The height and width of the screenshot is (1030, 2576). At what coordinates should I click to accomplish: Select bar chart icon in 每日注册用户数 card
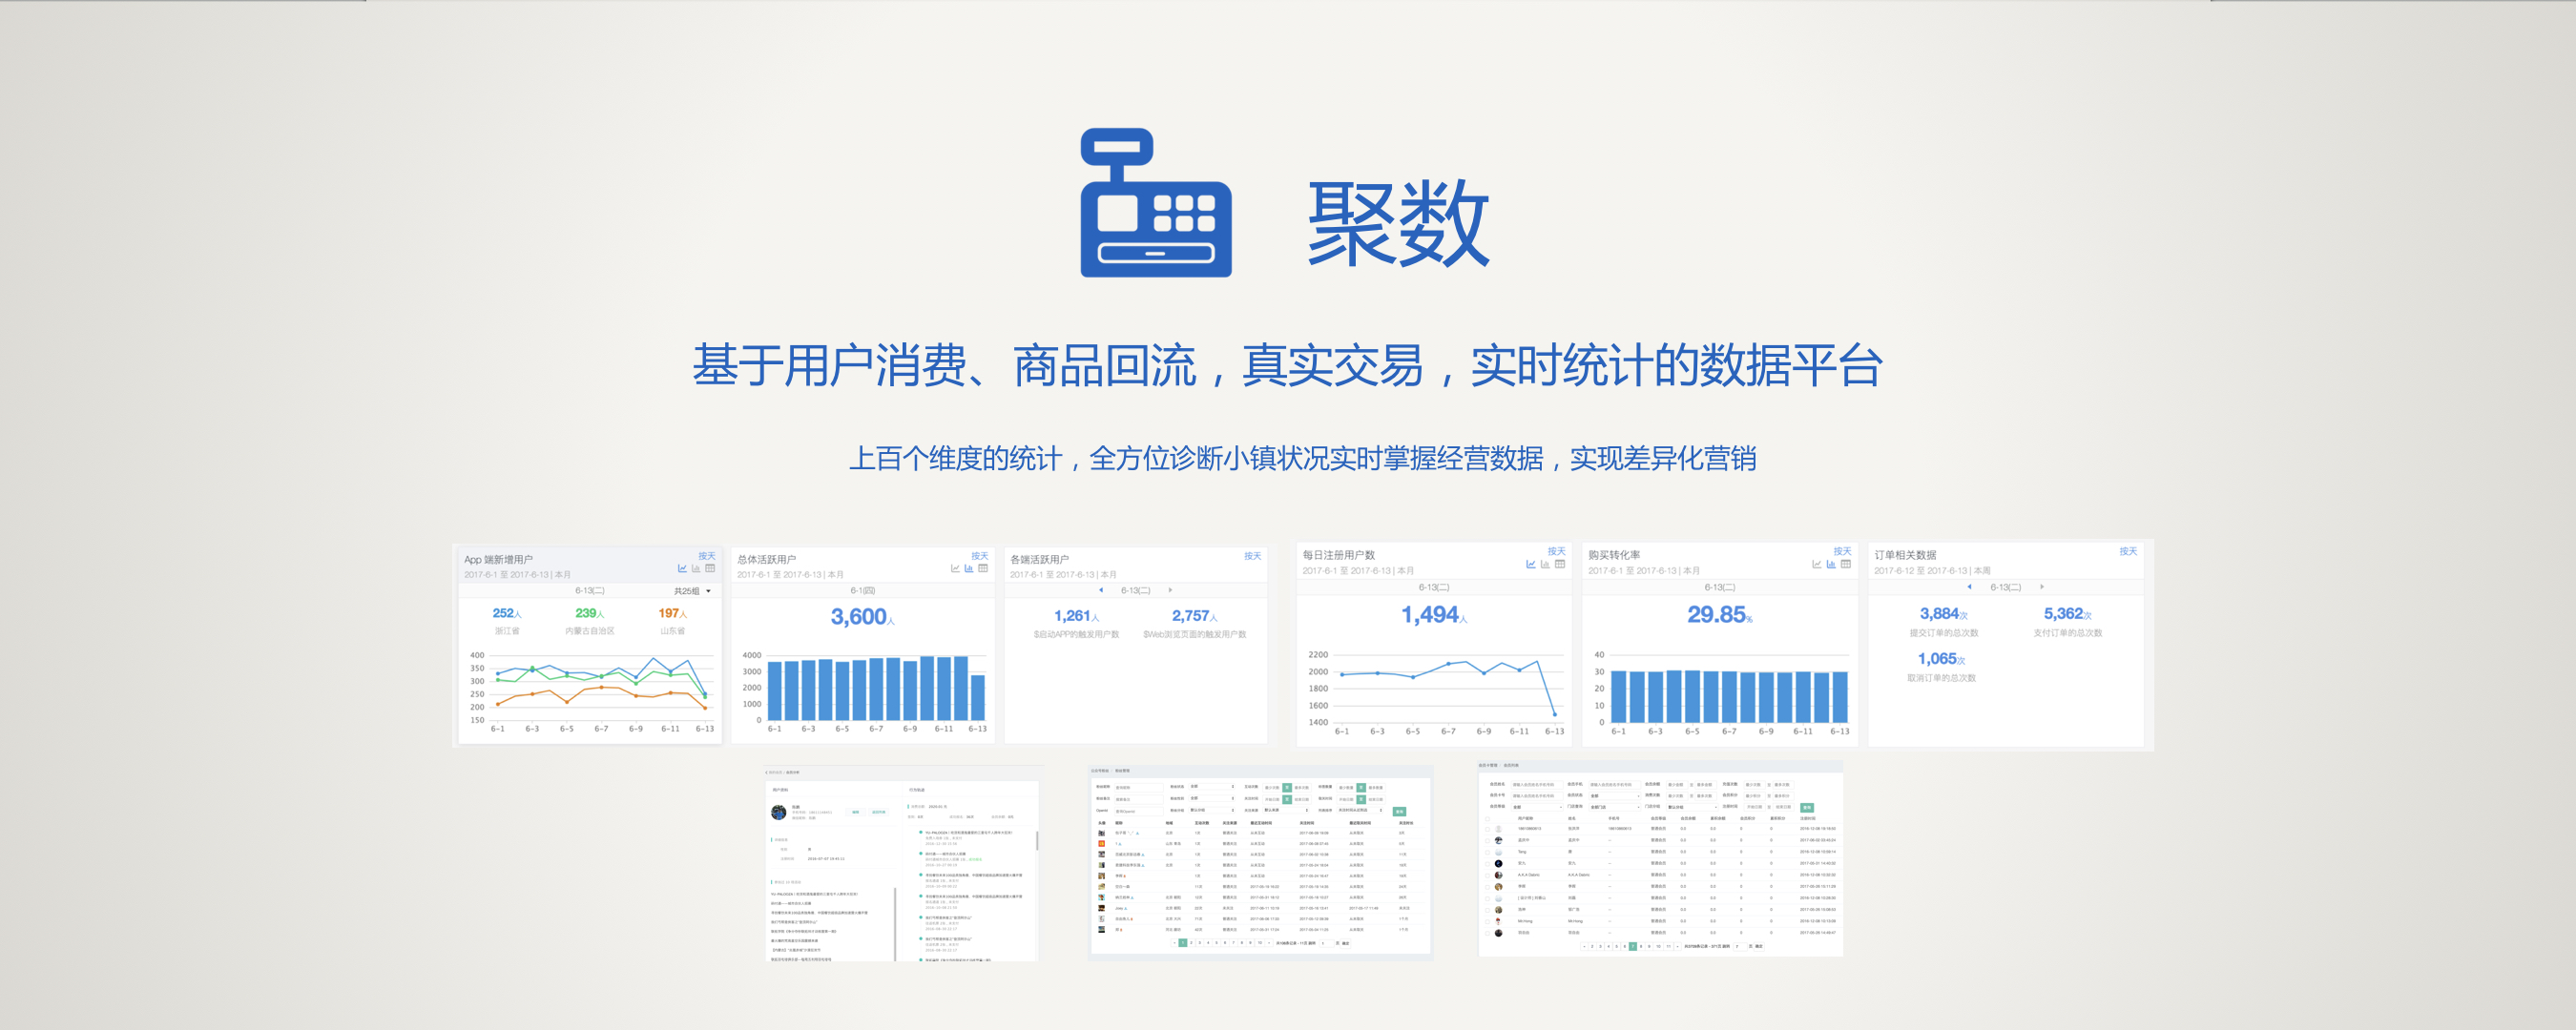click(1545, 564)
